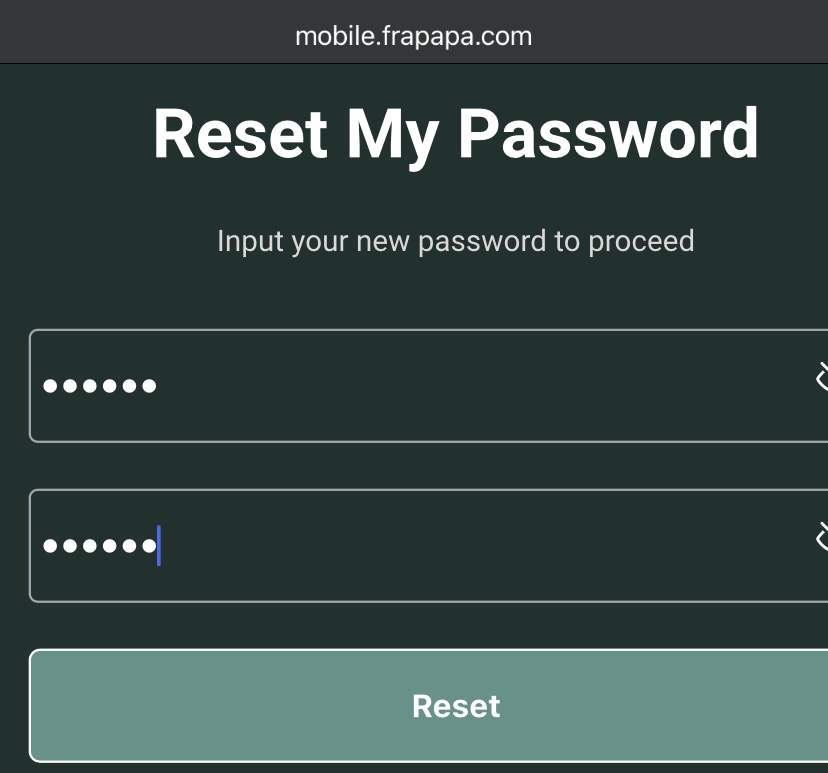
Task: Click the "Input your new password to proceed" text
Action: pyautogui.click(x=456, y=242)
